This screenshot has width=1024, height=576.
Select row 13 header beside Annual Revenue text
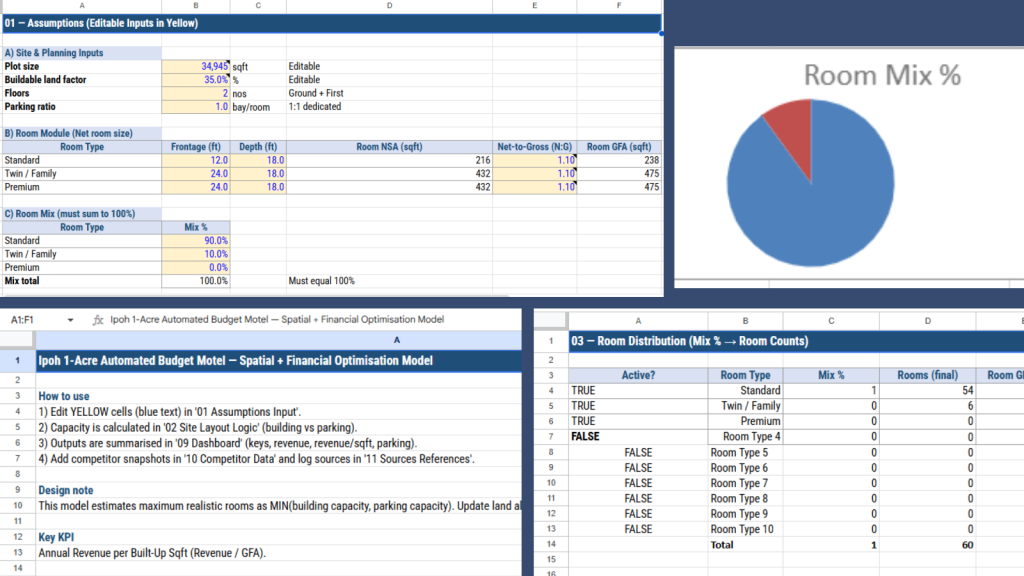(17, 552)
